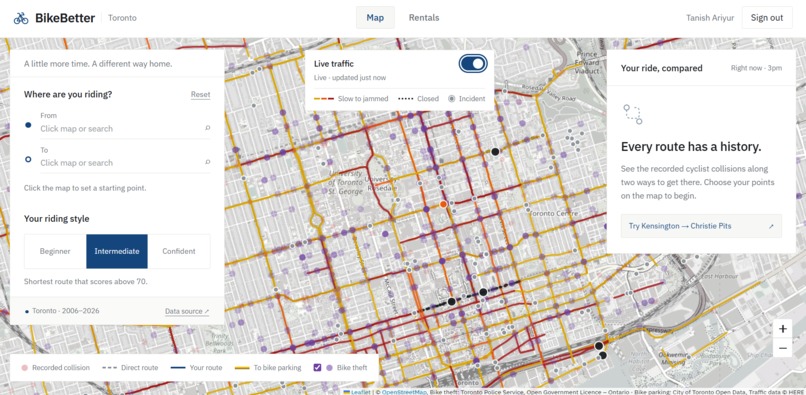
Task: Click the Incident traffic legend entry
Action: (466, 99)
